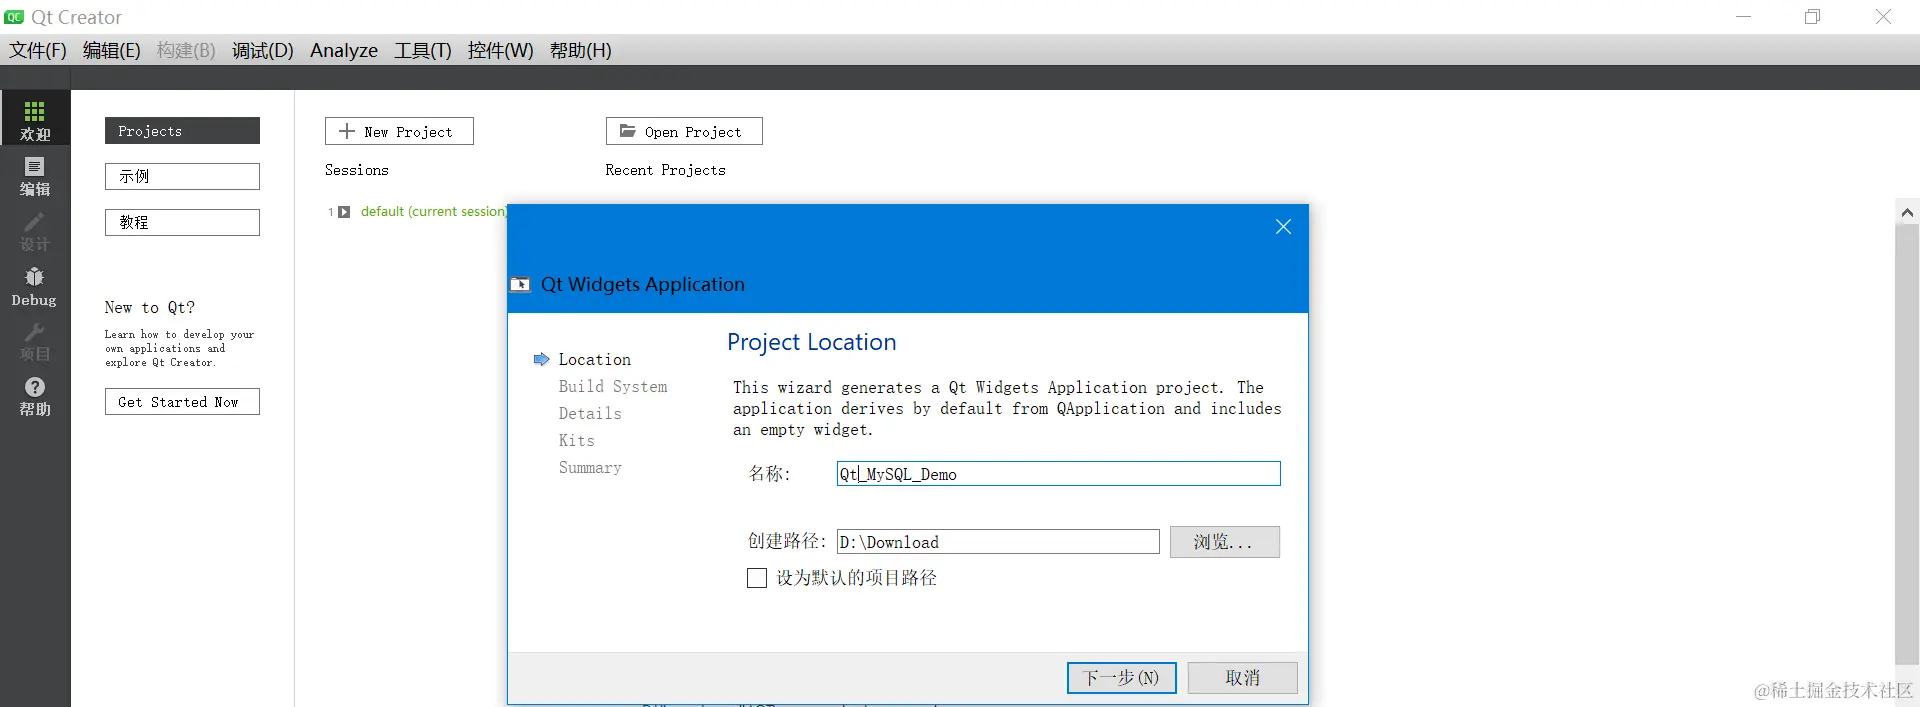Restore down the Qt Creator window
Viewport: 1920px width, 707px height.
(x=1812, y=17)
